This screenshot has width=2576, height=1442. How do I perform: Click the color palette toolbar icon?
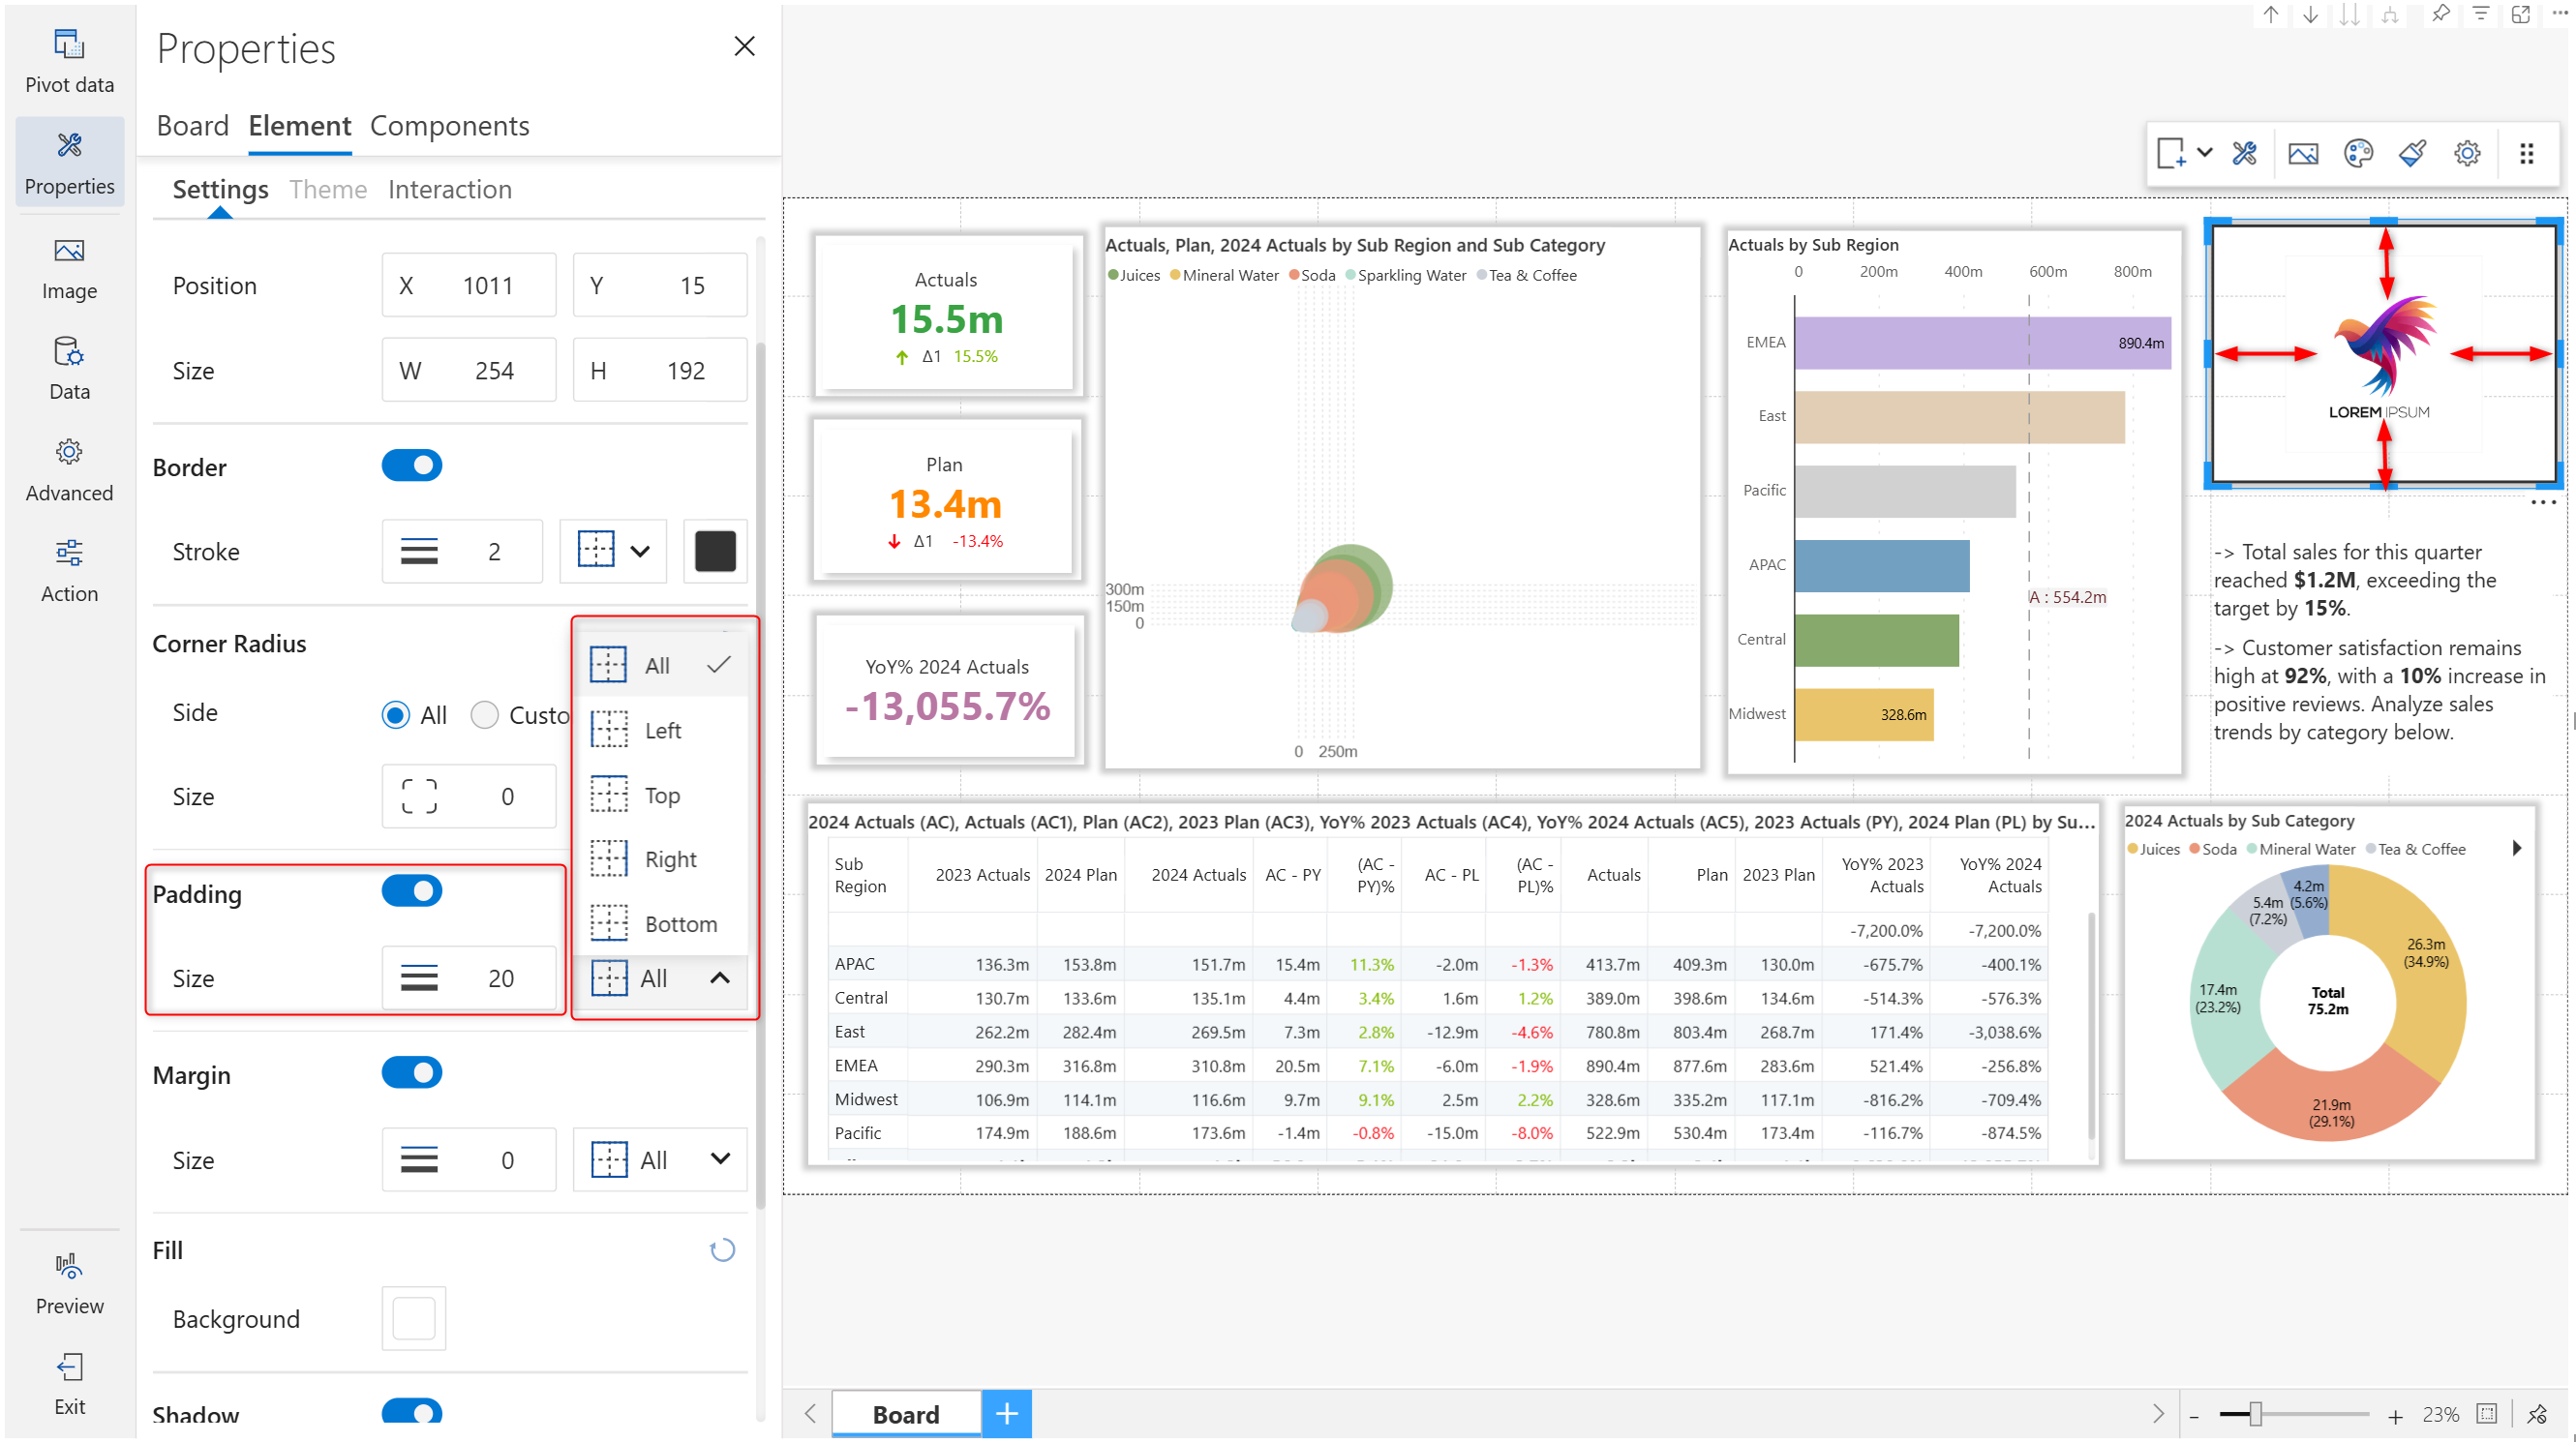click(x=2357, y=154)
